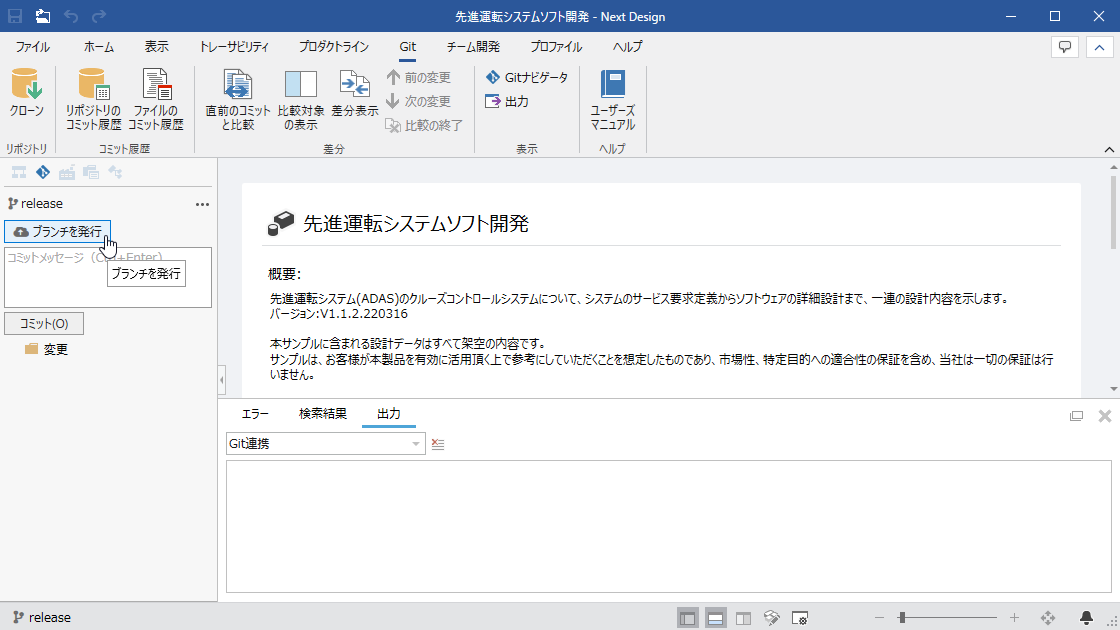The width and height of the screenshot is (1120, 630).
Task: Click 比較の終了 (end comparison)
Action: pyautogui.click(x=424, y=126)
